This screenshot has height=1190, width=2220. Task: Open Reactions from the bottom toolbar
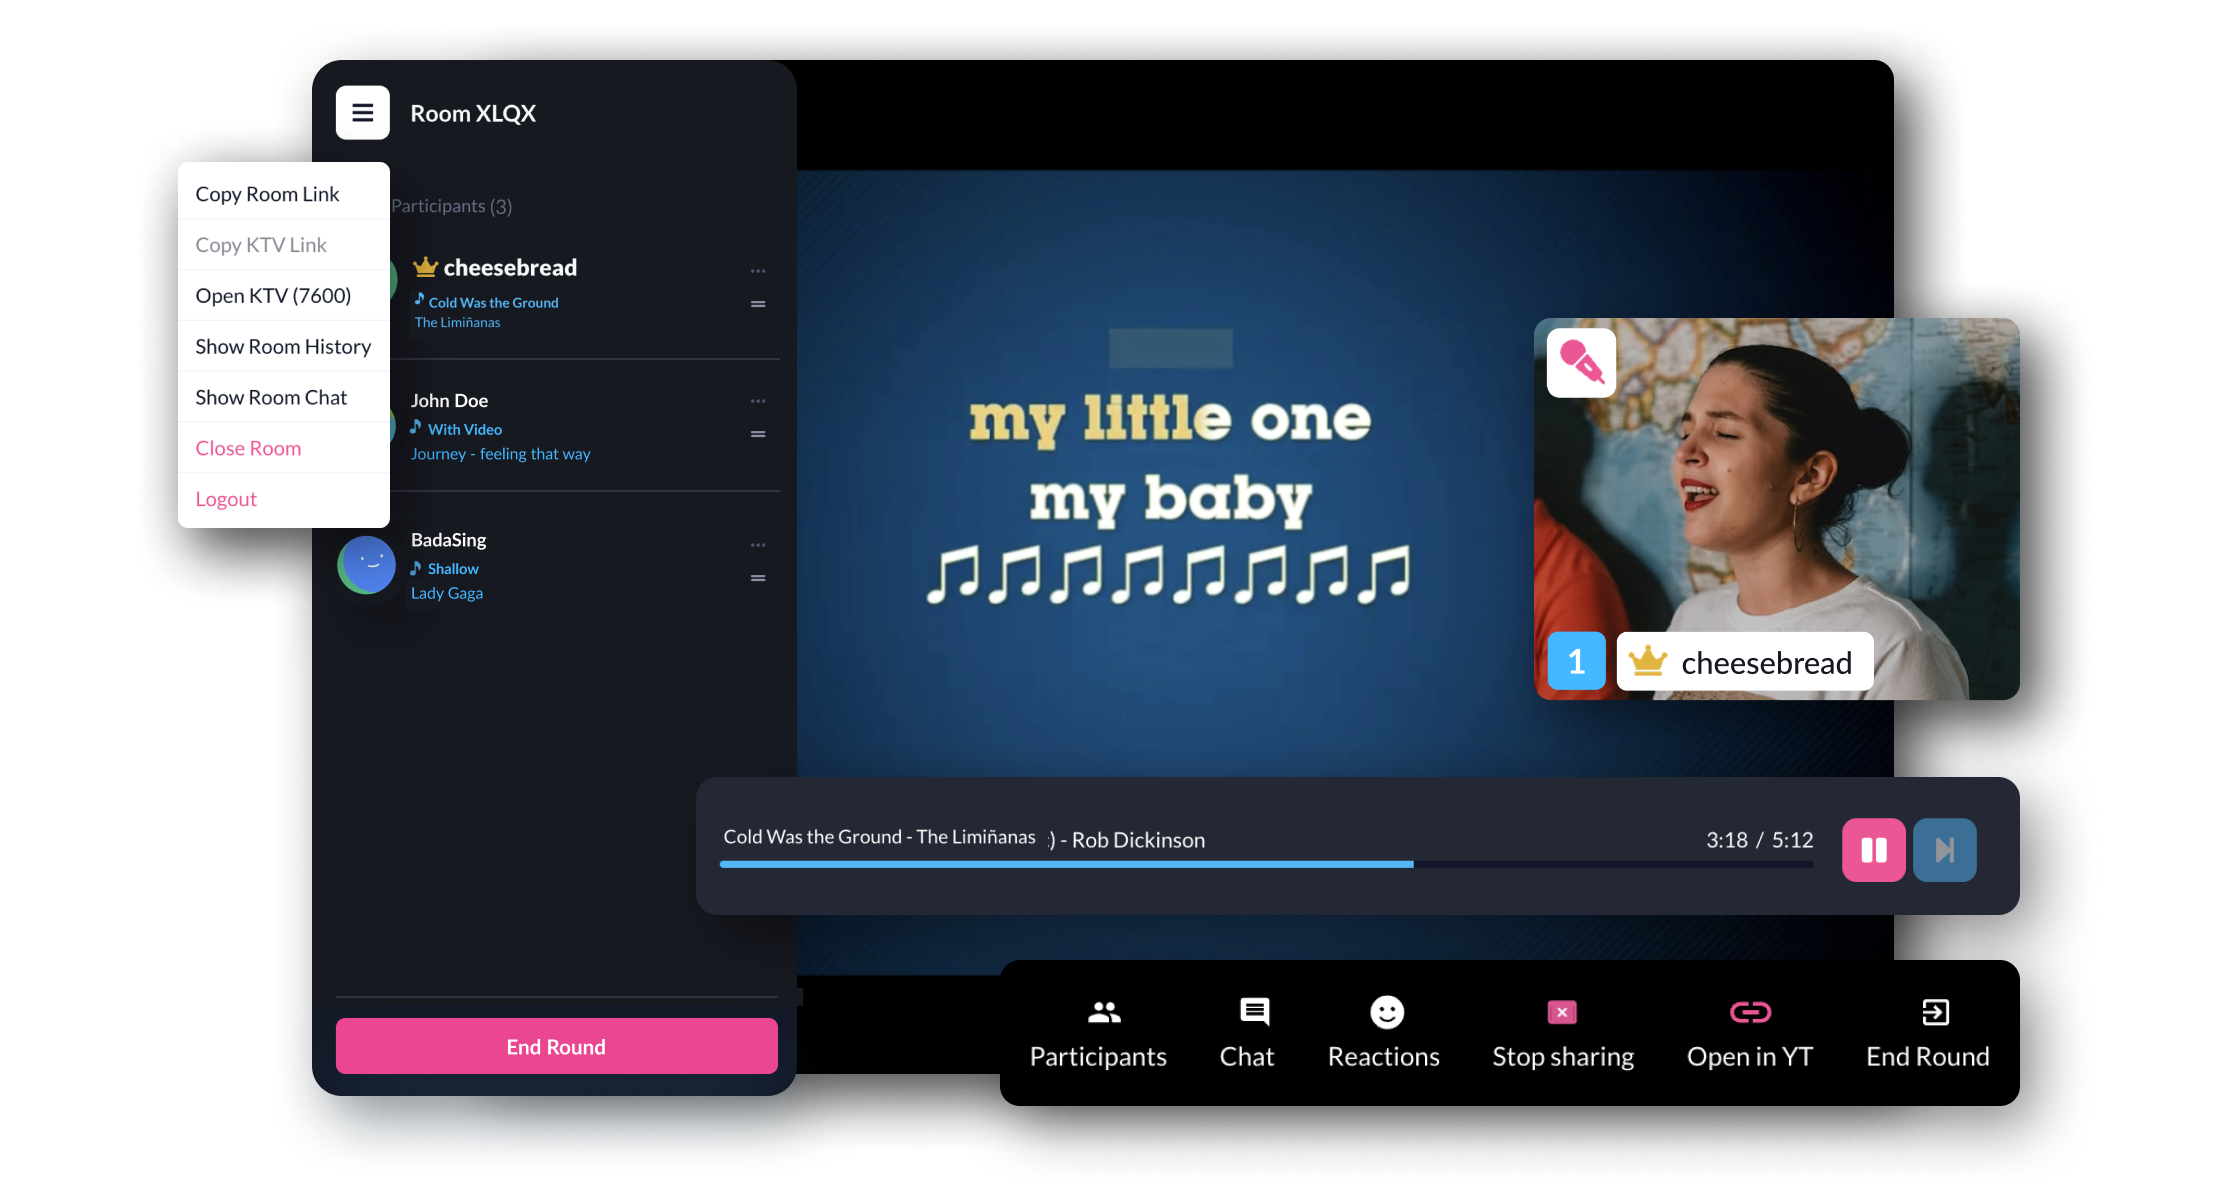tap(1384, 1034)
